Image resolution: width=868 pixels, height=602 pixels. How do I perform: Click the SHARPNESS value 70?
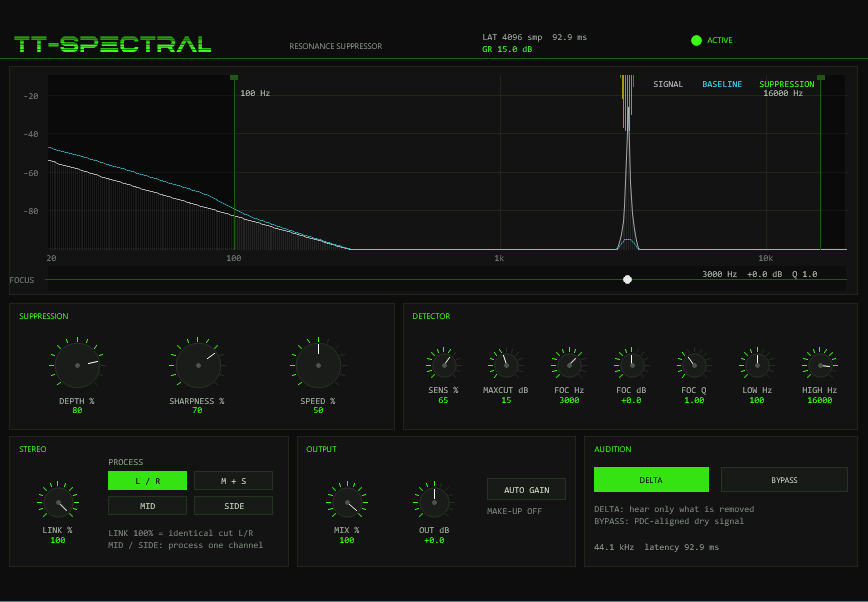tap(197, 410)
